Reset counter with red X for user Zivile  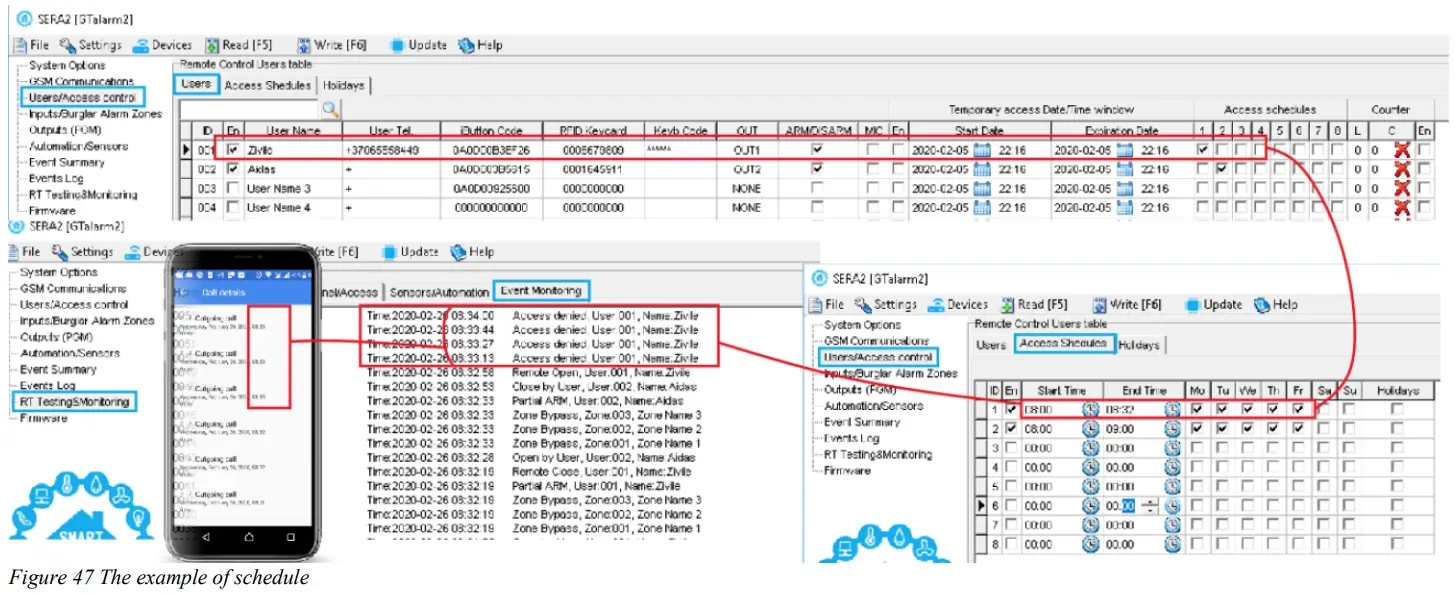pyautogui.click(x=1403, y=150)
